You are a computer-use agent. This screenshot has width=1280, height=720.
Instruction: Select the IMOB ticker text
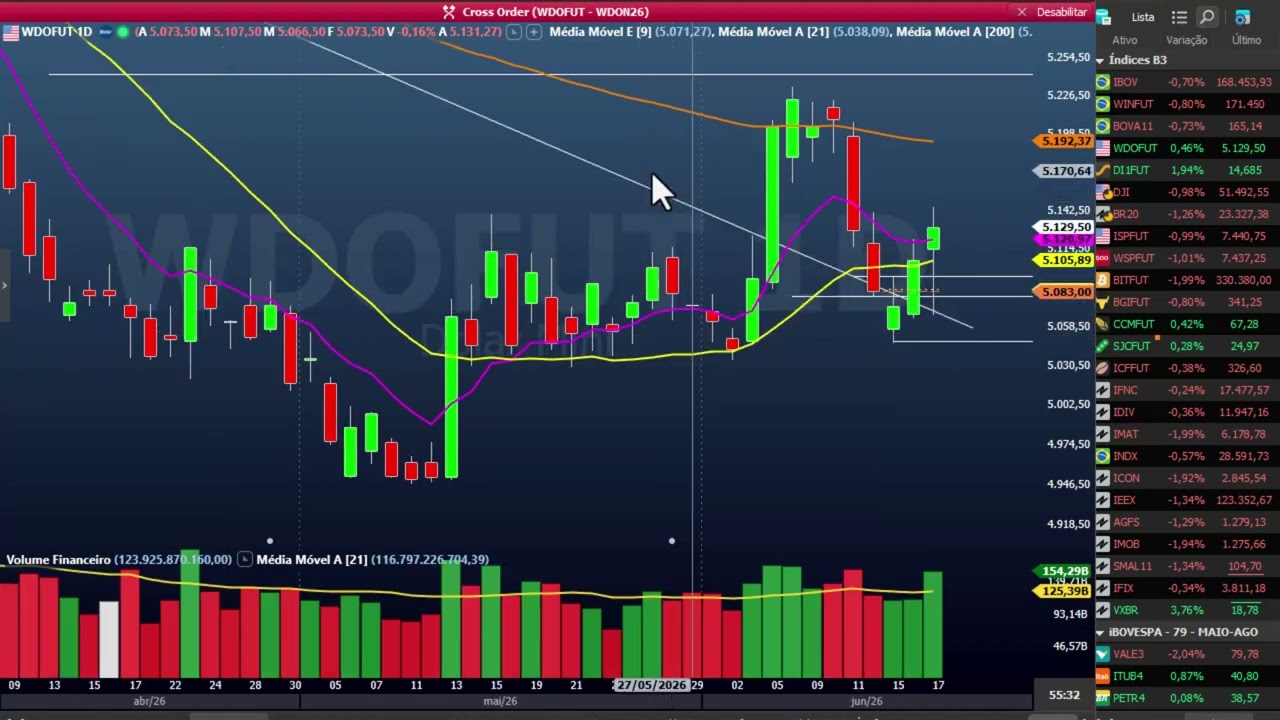tap(1126, 544)
